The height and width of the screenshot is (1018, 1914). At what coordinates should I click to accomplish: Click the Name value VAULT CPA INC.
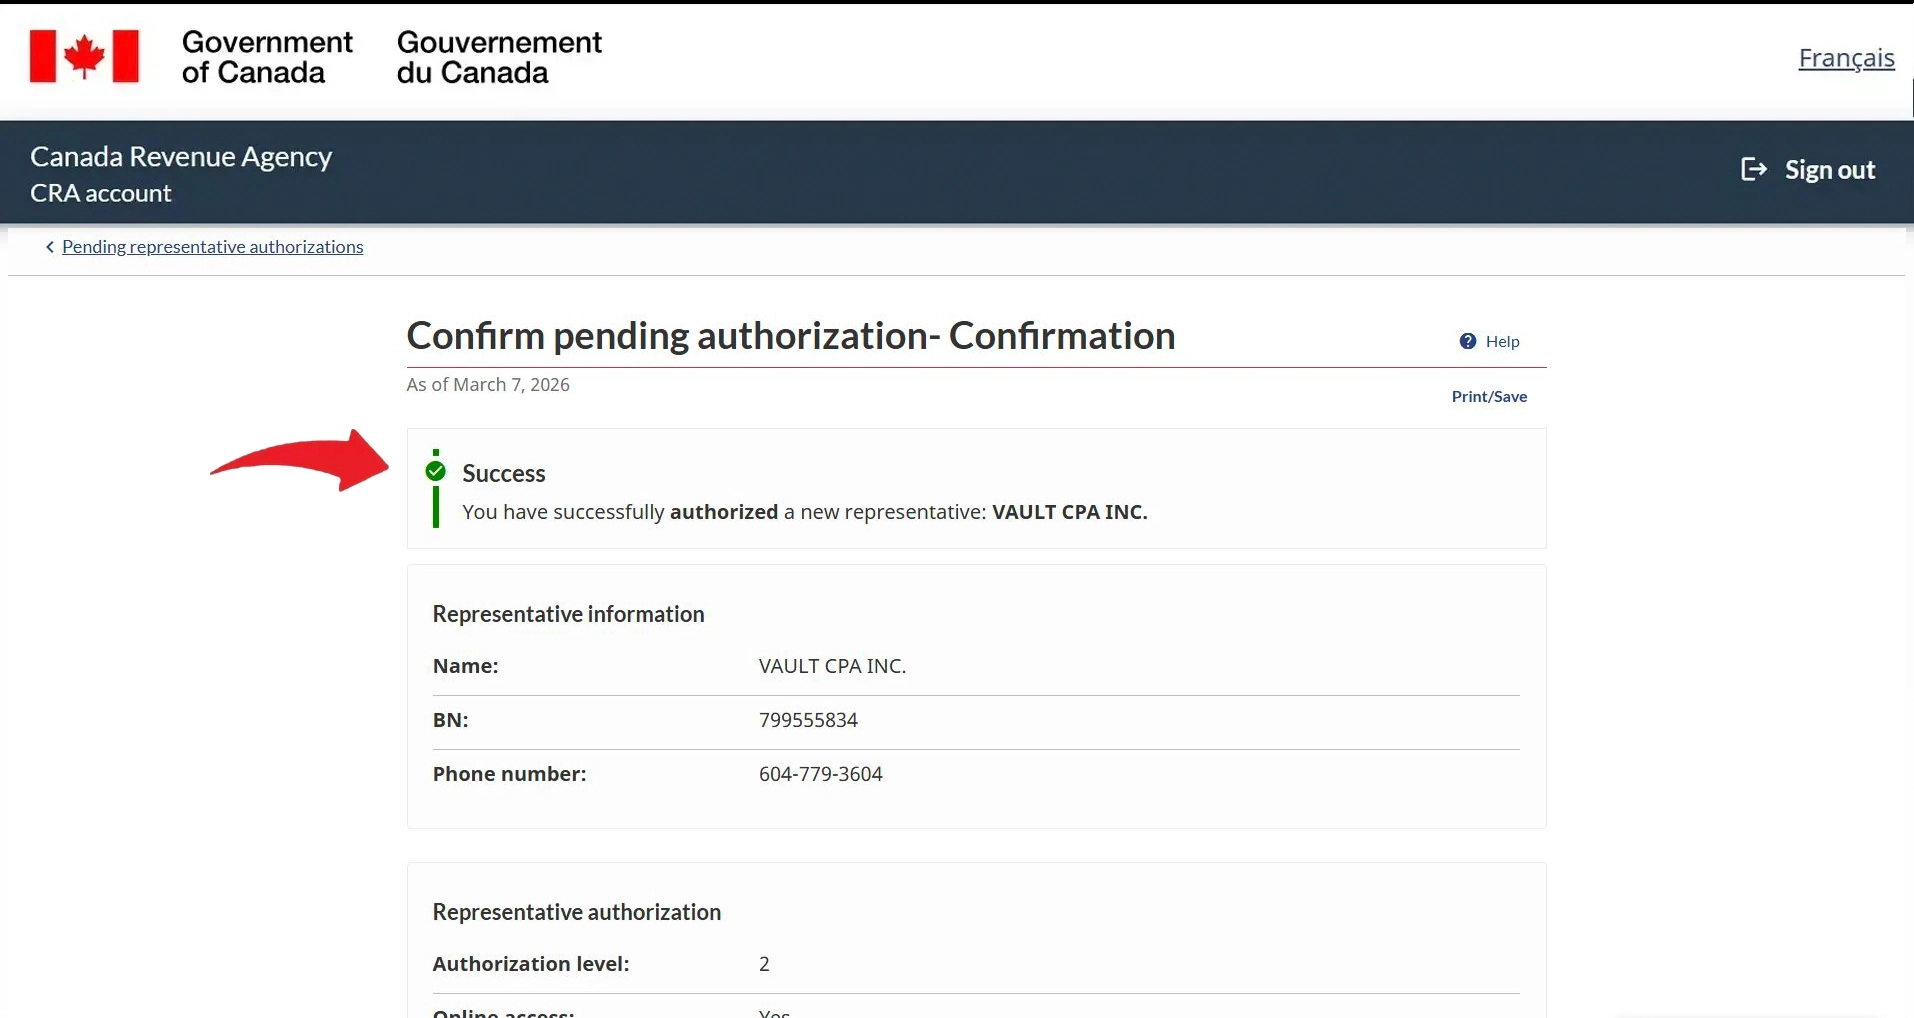[x=832, y=666]
